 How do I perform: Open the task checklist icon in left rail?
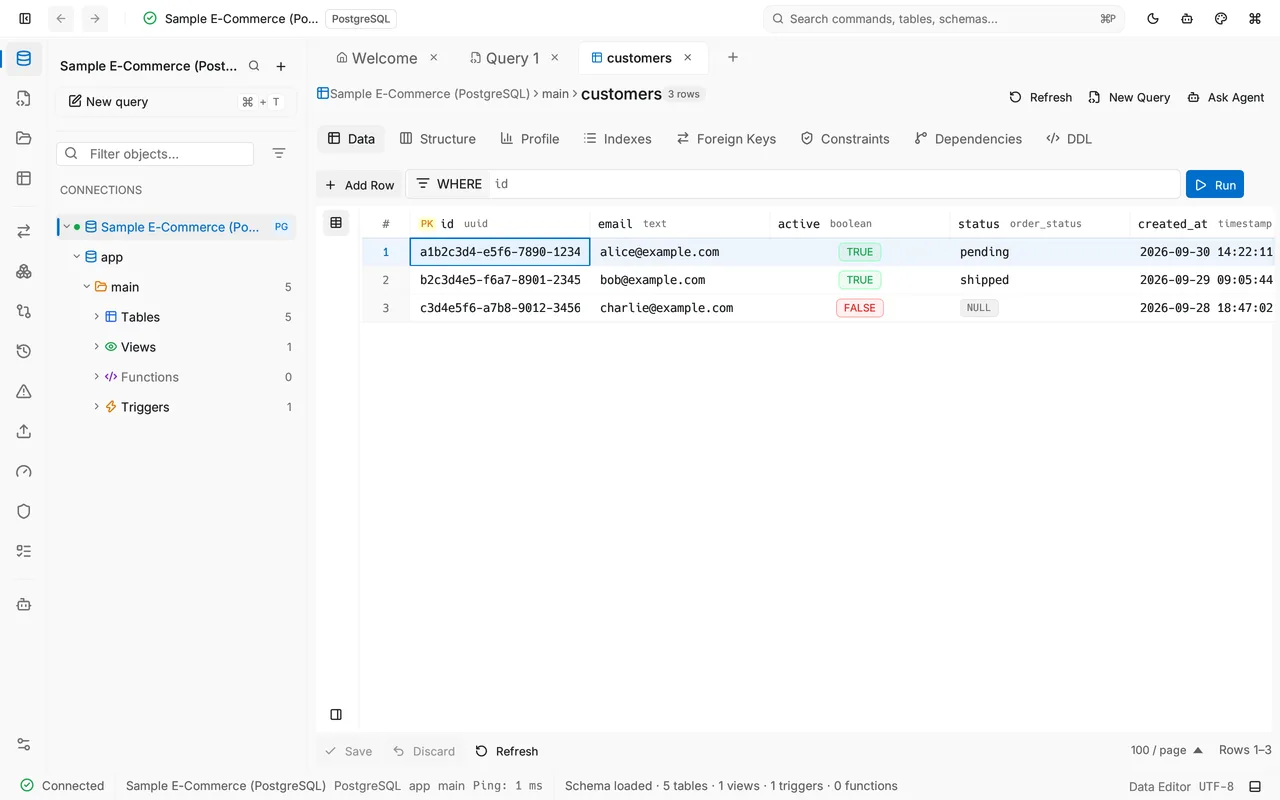point(24,551)
